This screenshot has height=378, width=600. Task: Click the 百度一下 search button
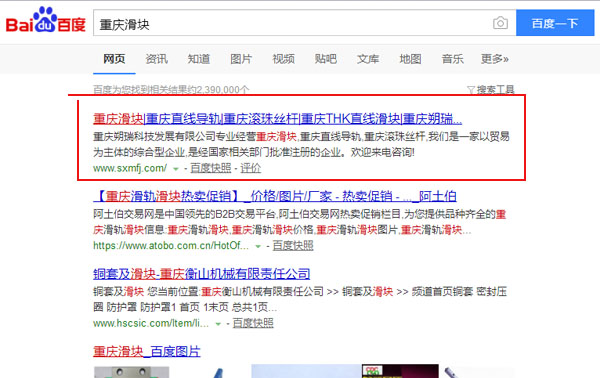click(555, 23)
